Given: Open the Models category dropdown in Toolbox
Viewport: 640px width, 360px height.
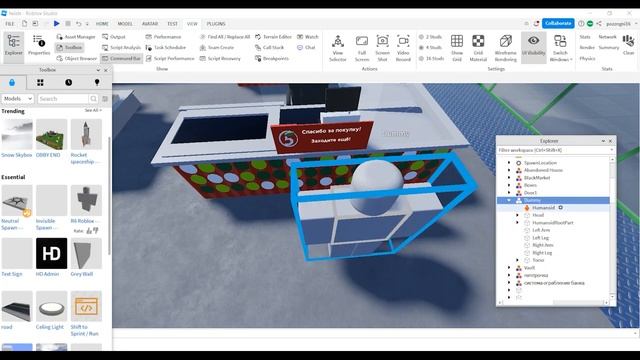Looking at the screenshot, I should click(x=18, y=99).
